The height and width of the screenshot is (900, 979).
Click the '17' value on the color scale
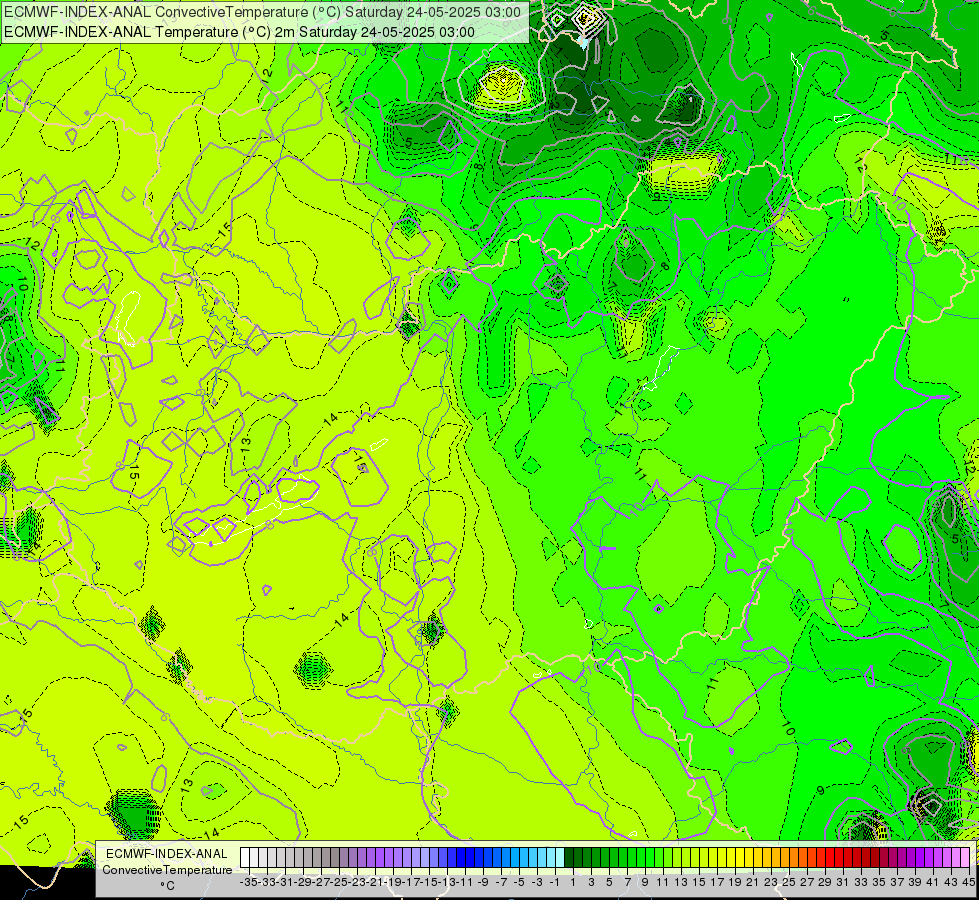point(717,882)
